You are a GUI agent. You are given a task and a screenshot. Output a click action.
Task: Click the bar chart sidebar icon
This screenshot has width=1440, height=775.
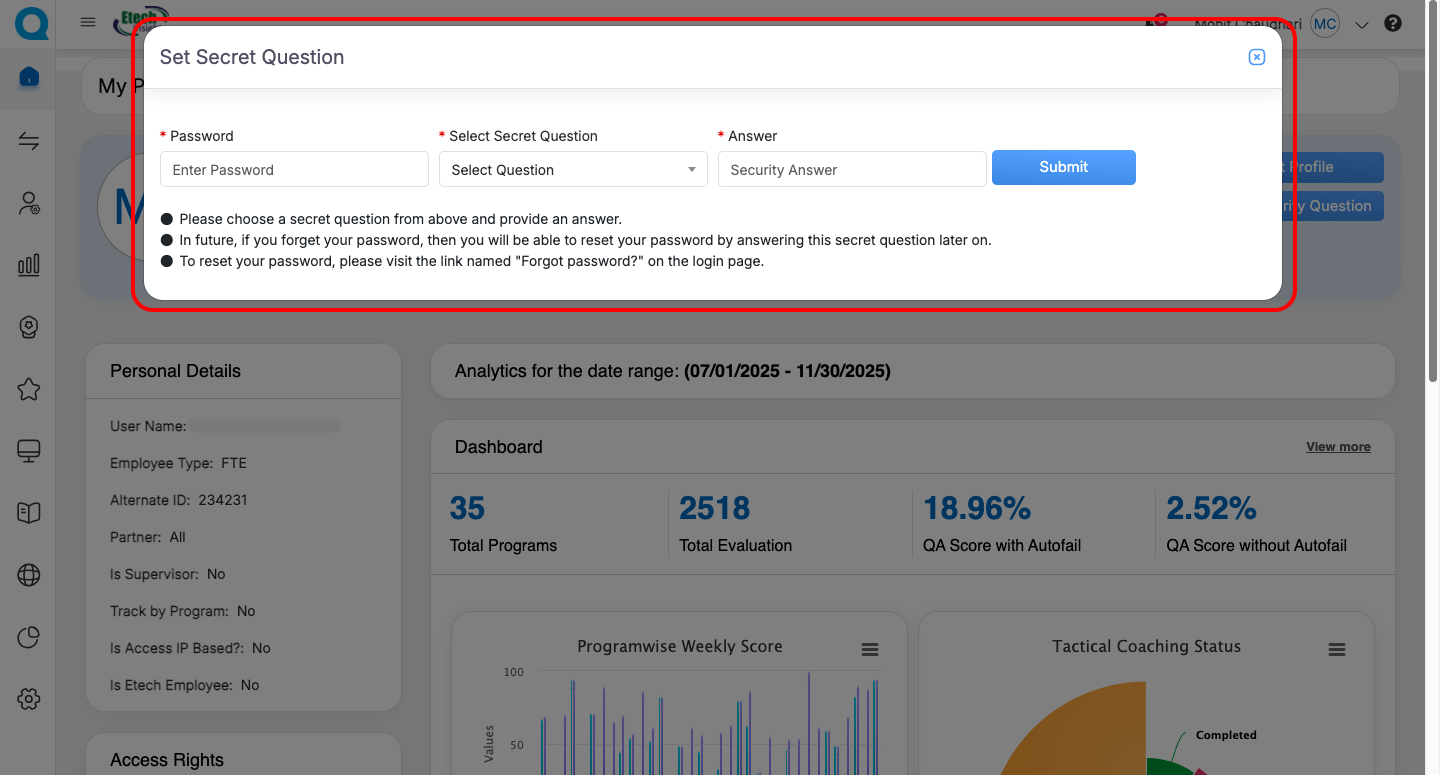[x=29, y=265]
